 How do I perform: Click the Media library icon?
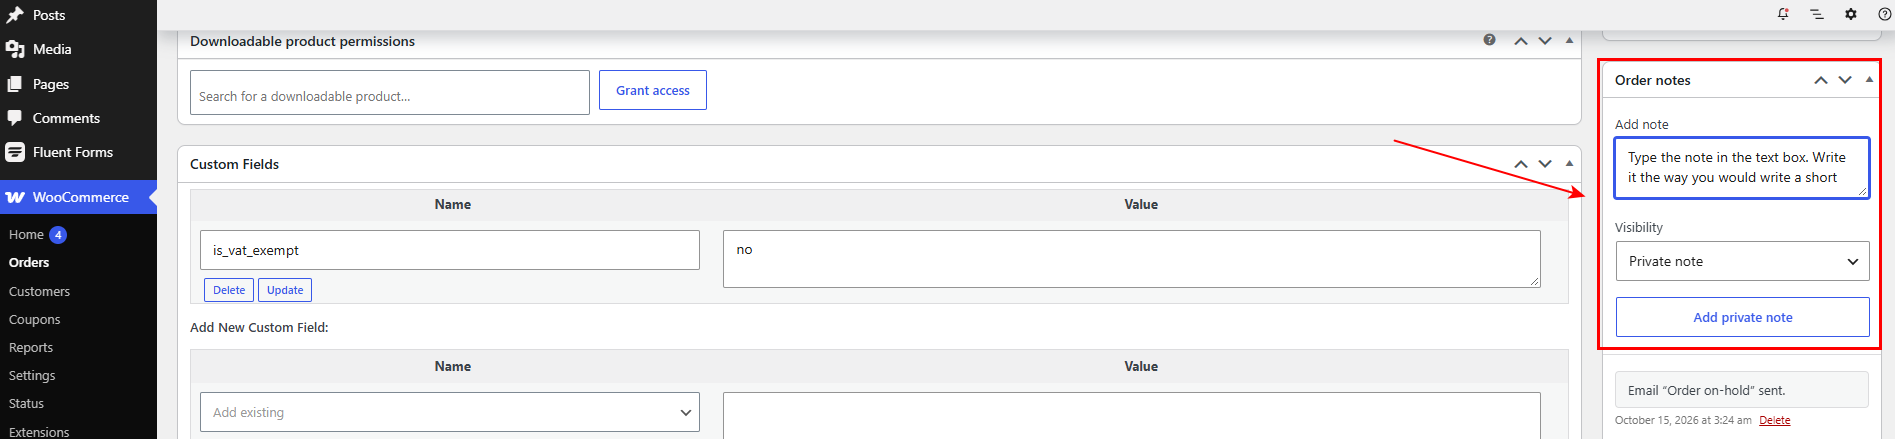pyautogui.click(x=15, y=49)
